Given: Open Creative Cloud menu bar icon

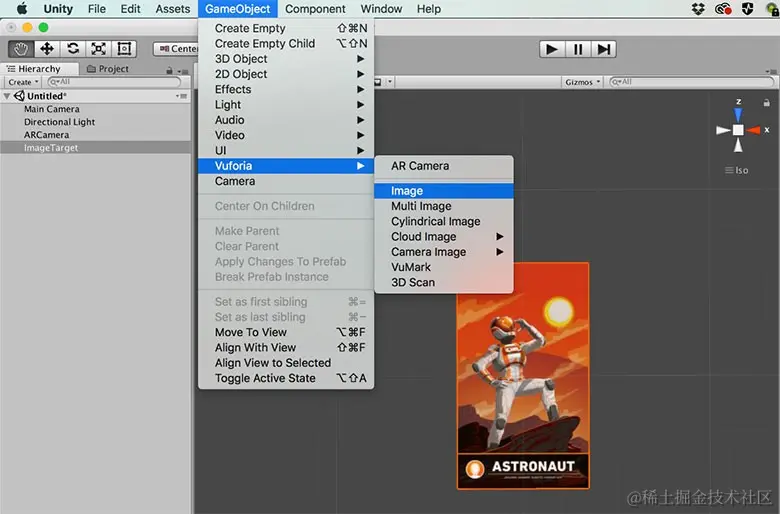Looking at the screenshot, I should tap(723, 8).
